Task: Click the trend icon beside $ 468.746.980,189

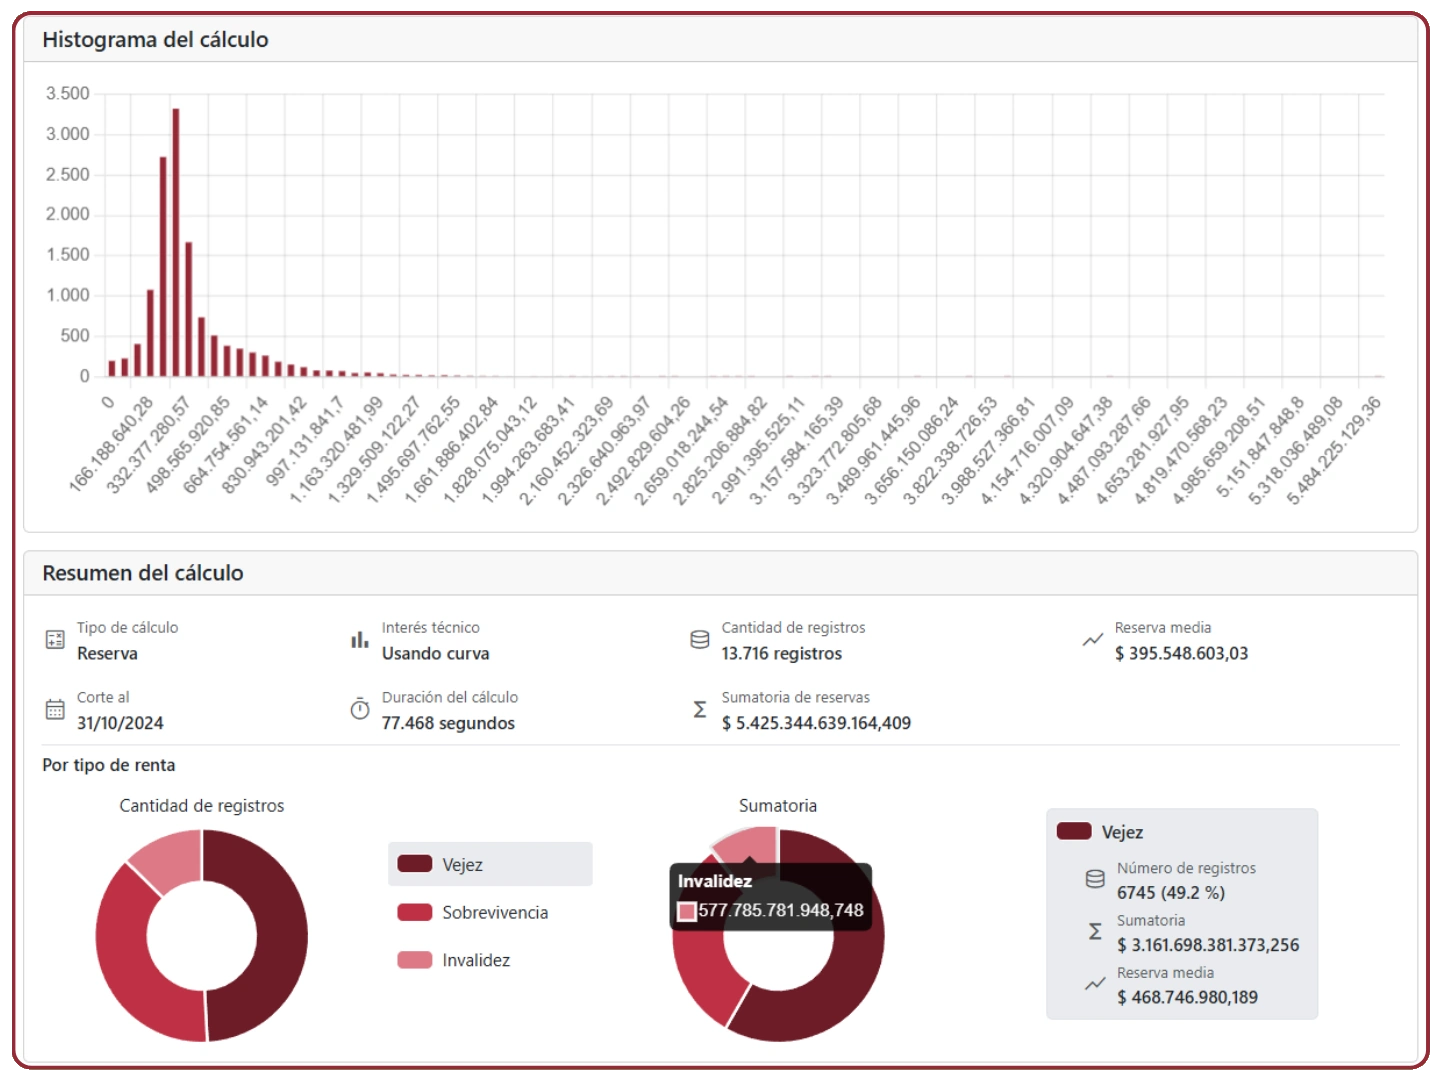Action: coord(1095,984)
